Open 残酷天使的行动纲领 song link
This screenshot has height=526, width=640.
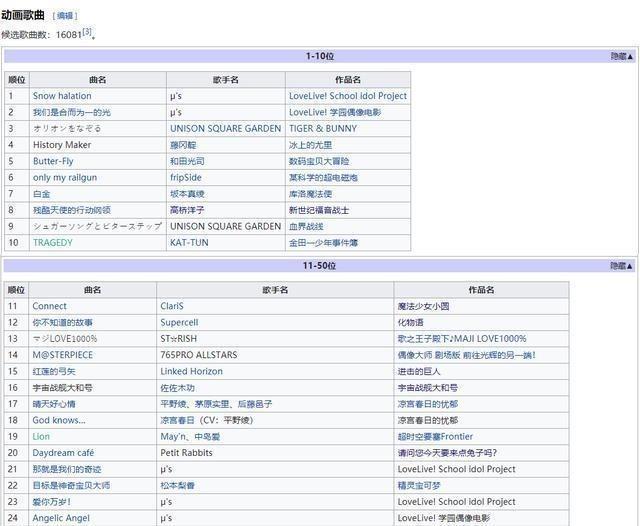point(72,210)
